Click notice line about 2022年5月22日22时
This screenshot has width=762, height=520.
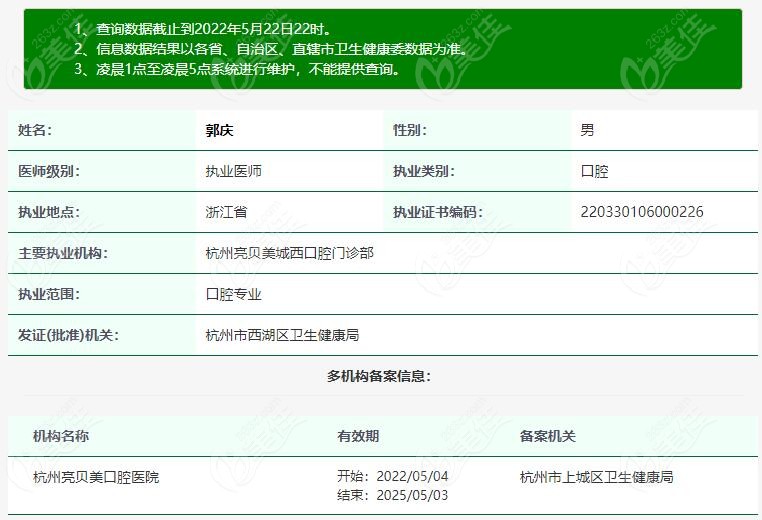203,29
